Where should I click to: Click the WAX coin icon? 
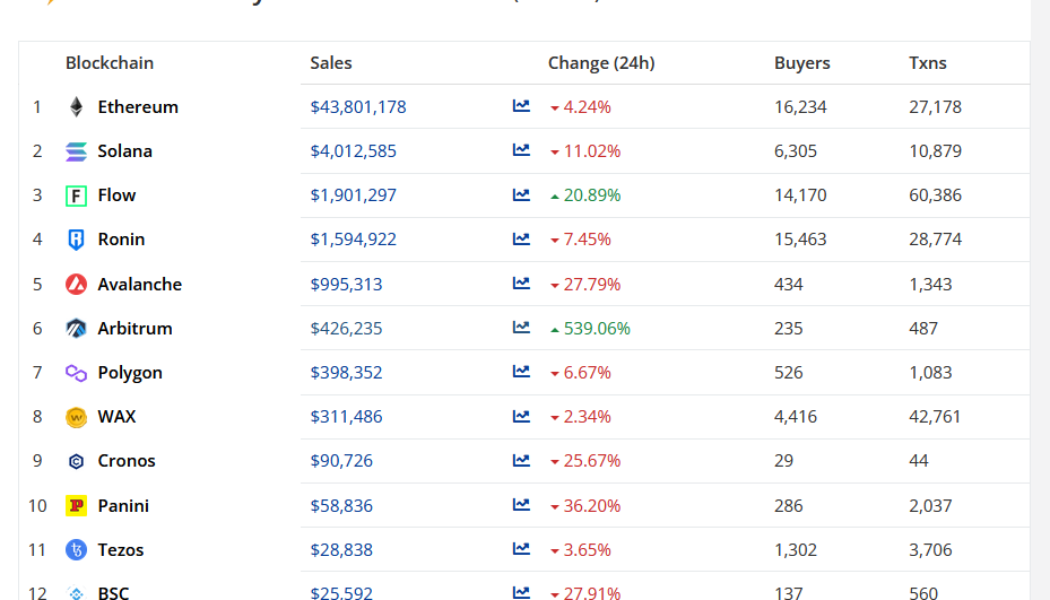point(76,417)
